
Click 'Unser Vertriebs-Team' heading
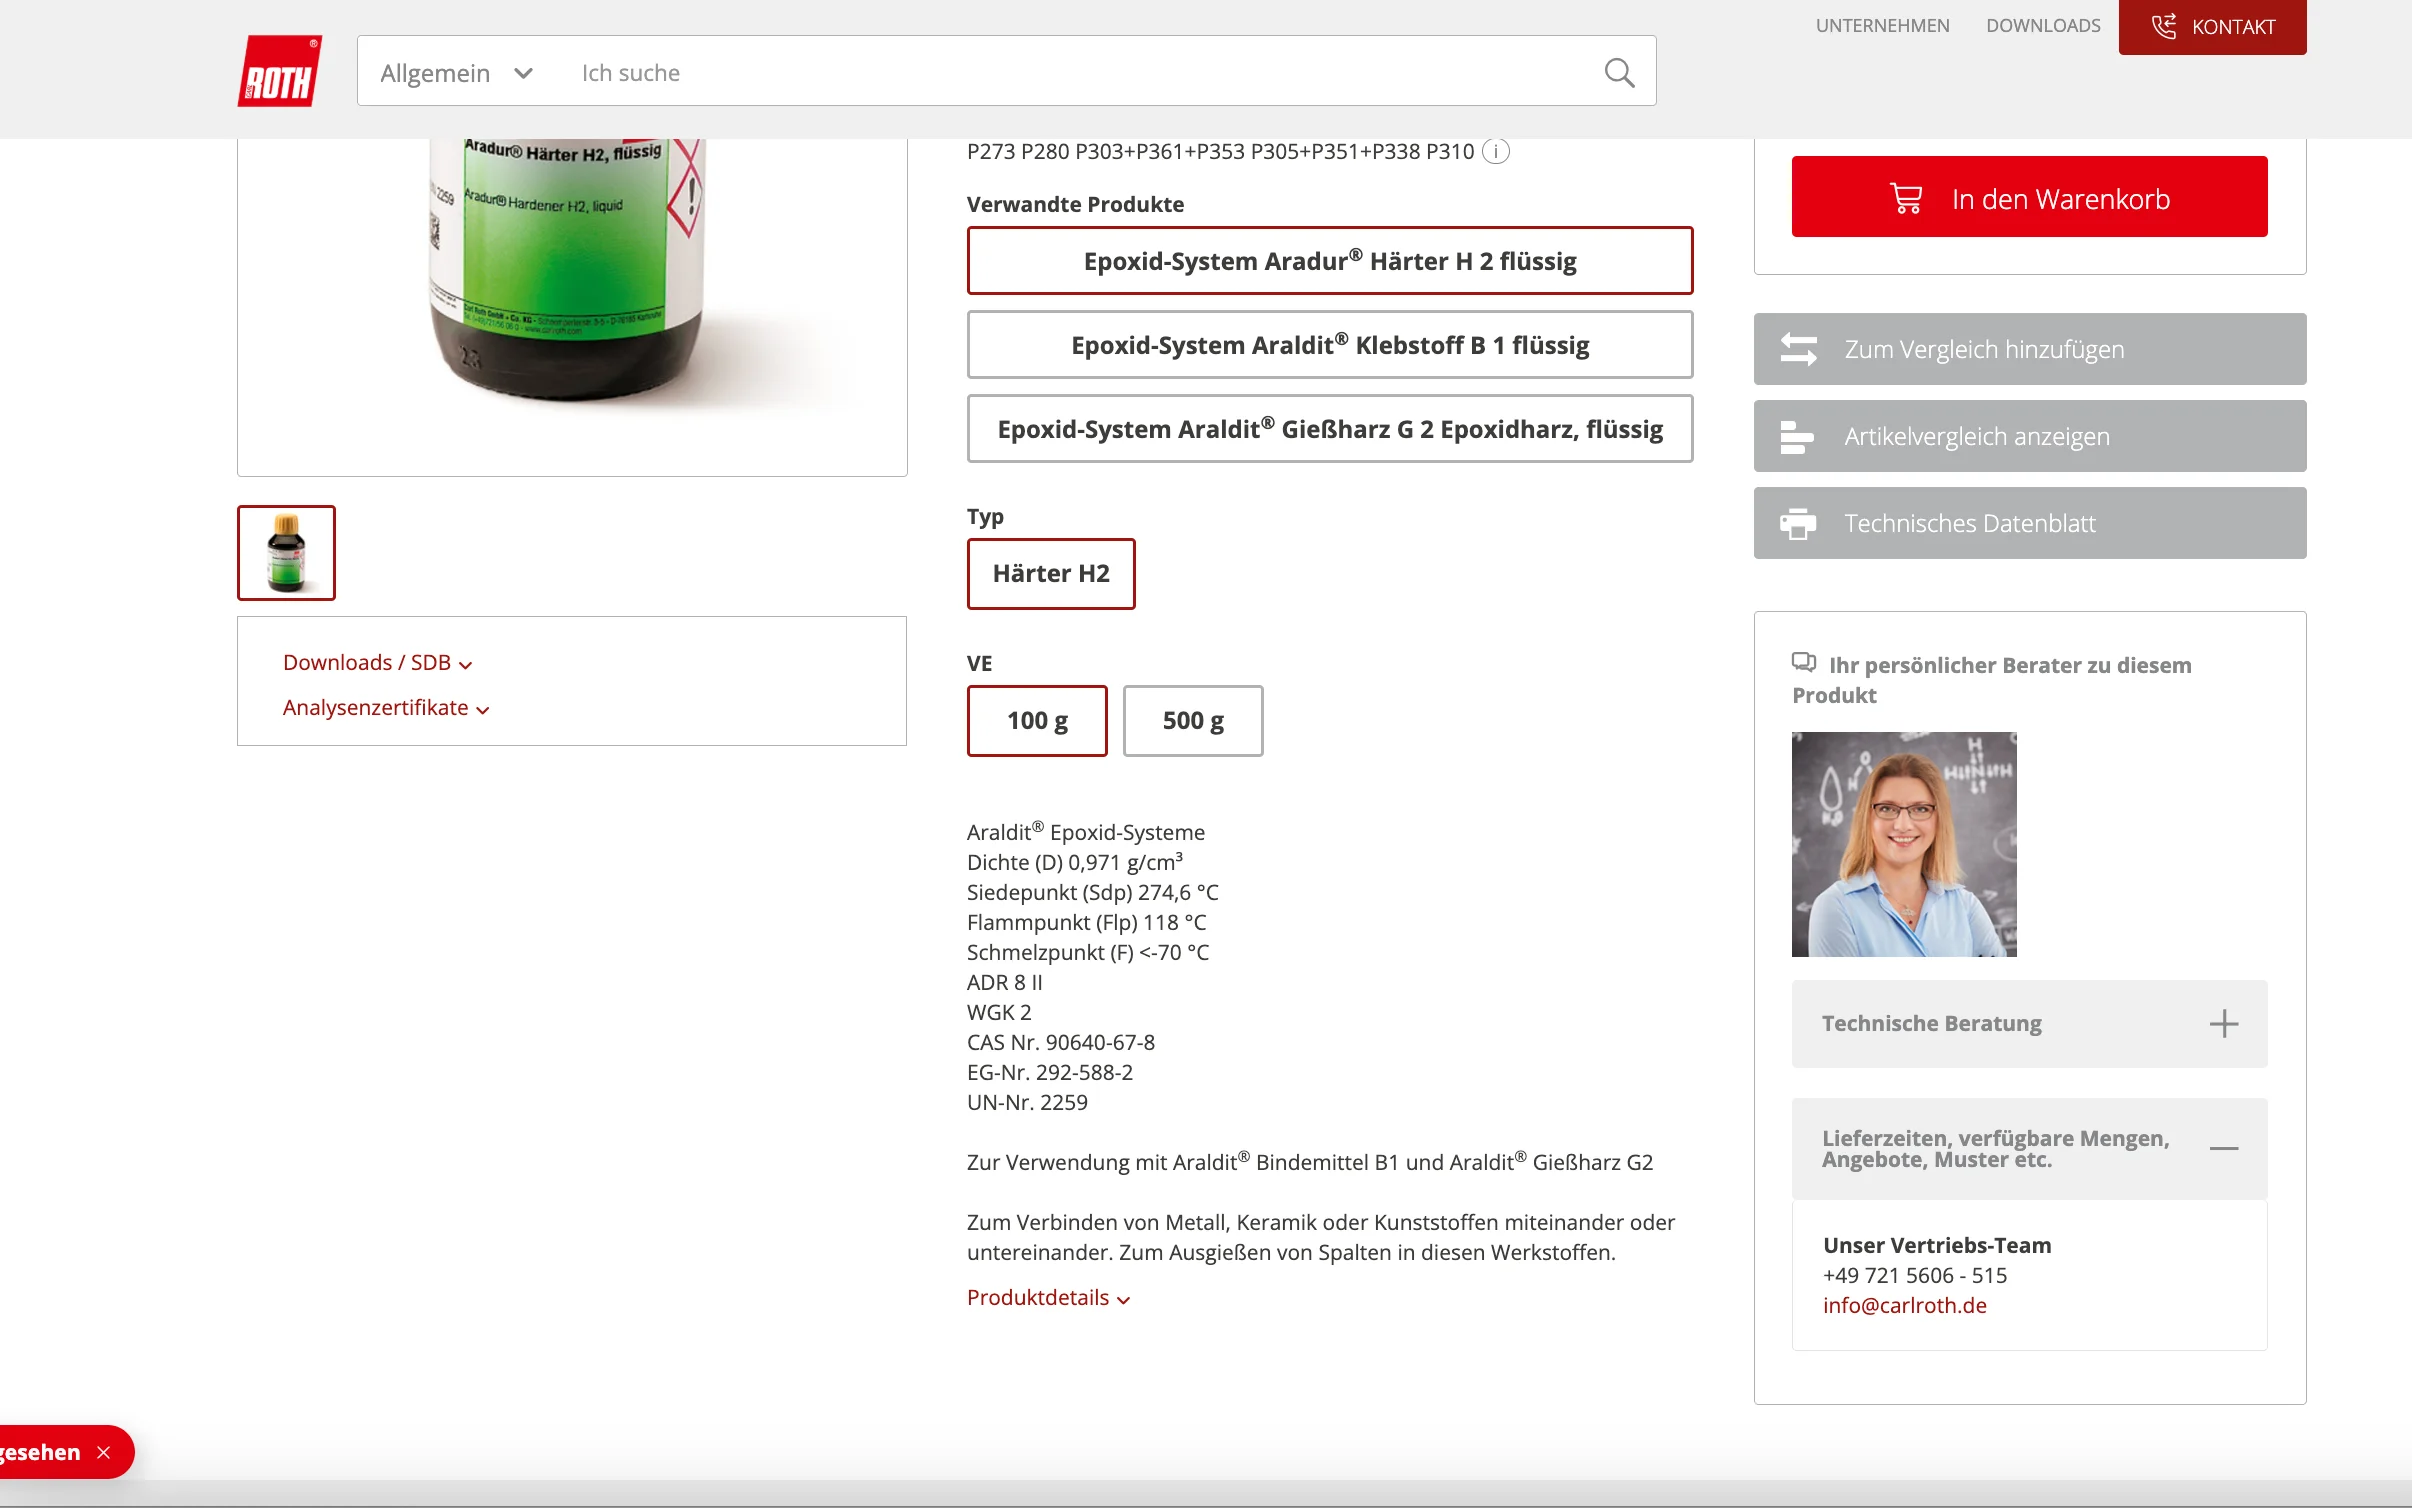(x=1937, y=1245)
